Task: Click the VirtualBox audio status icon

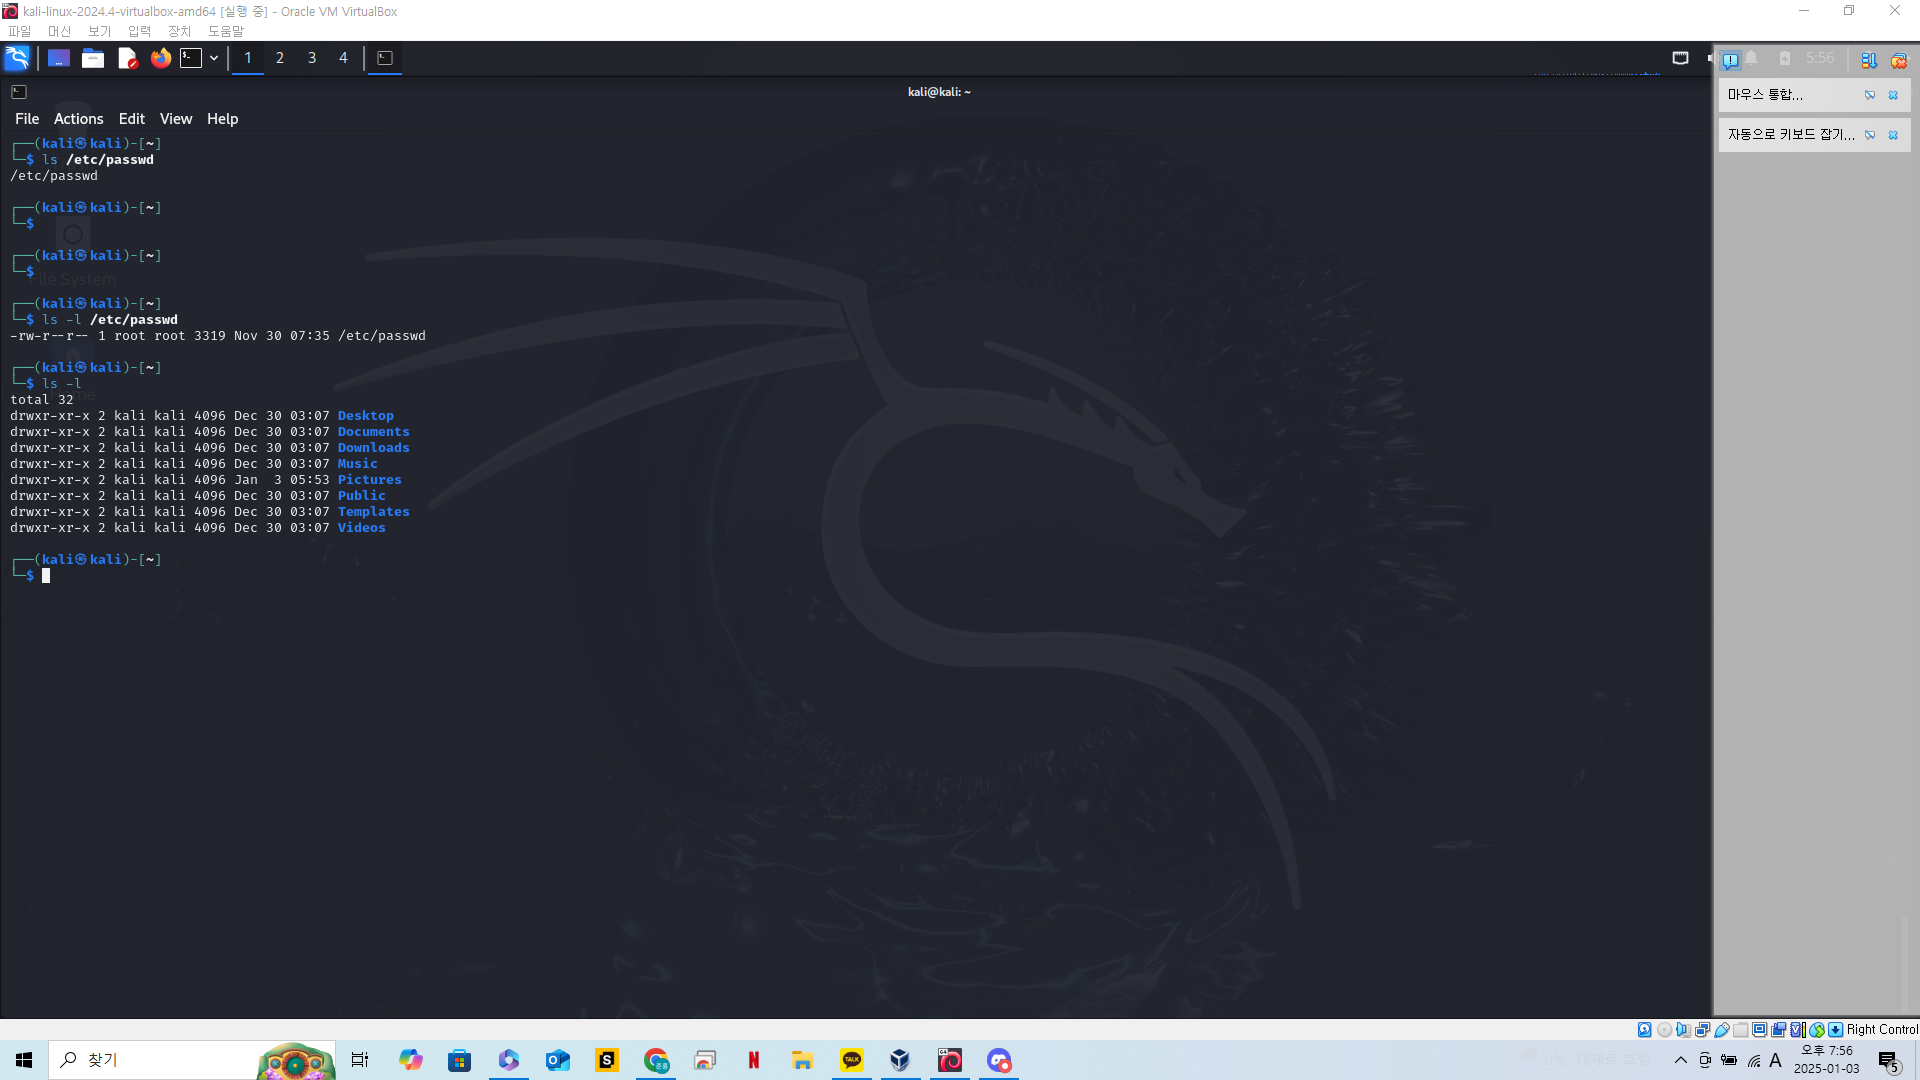Action: [1683, 1029]
